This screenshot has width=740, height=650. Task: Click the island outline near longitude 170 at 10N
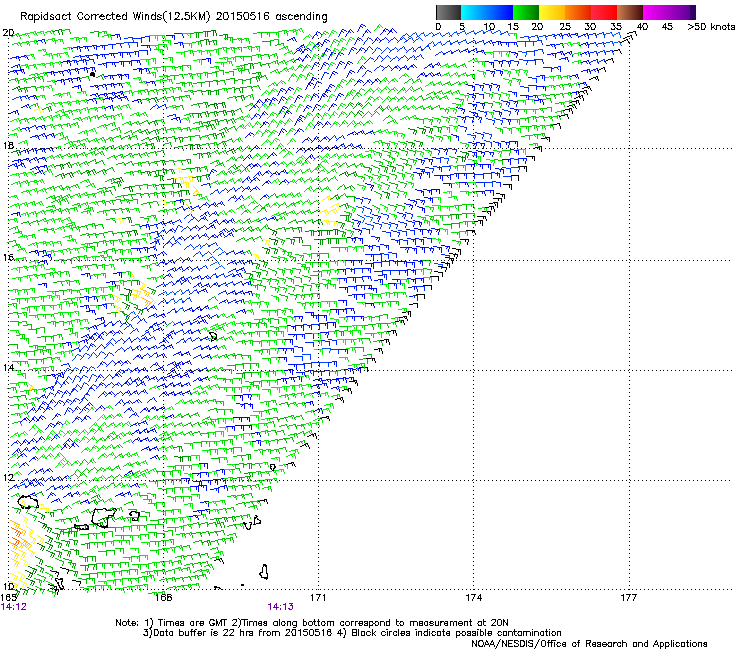tap(264, 572)
